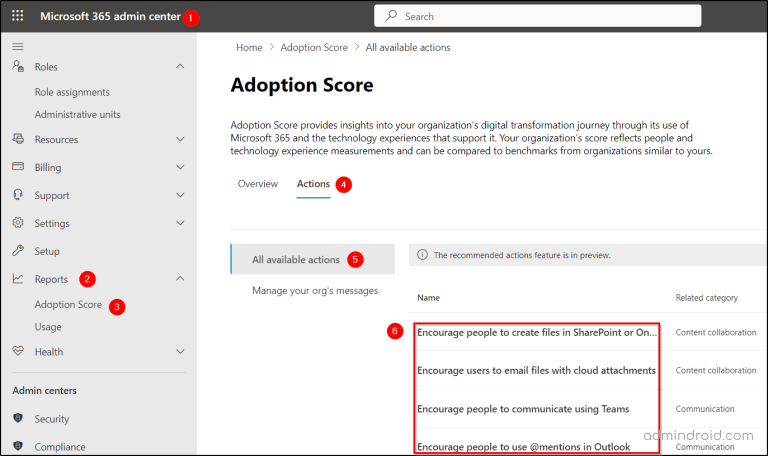Open the Security admin center link
768x456 pixels.
(x=51, y=419)
